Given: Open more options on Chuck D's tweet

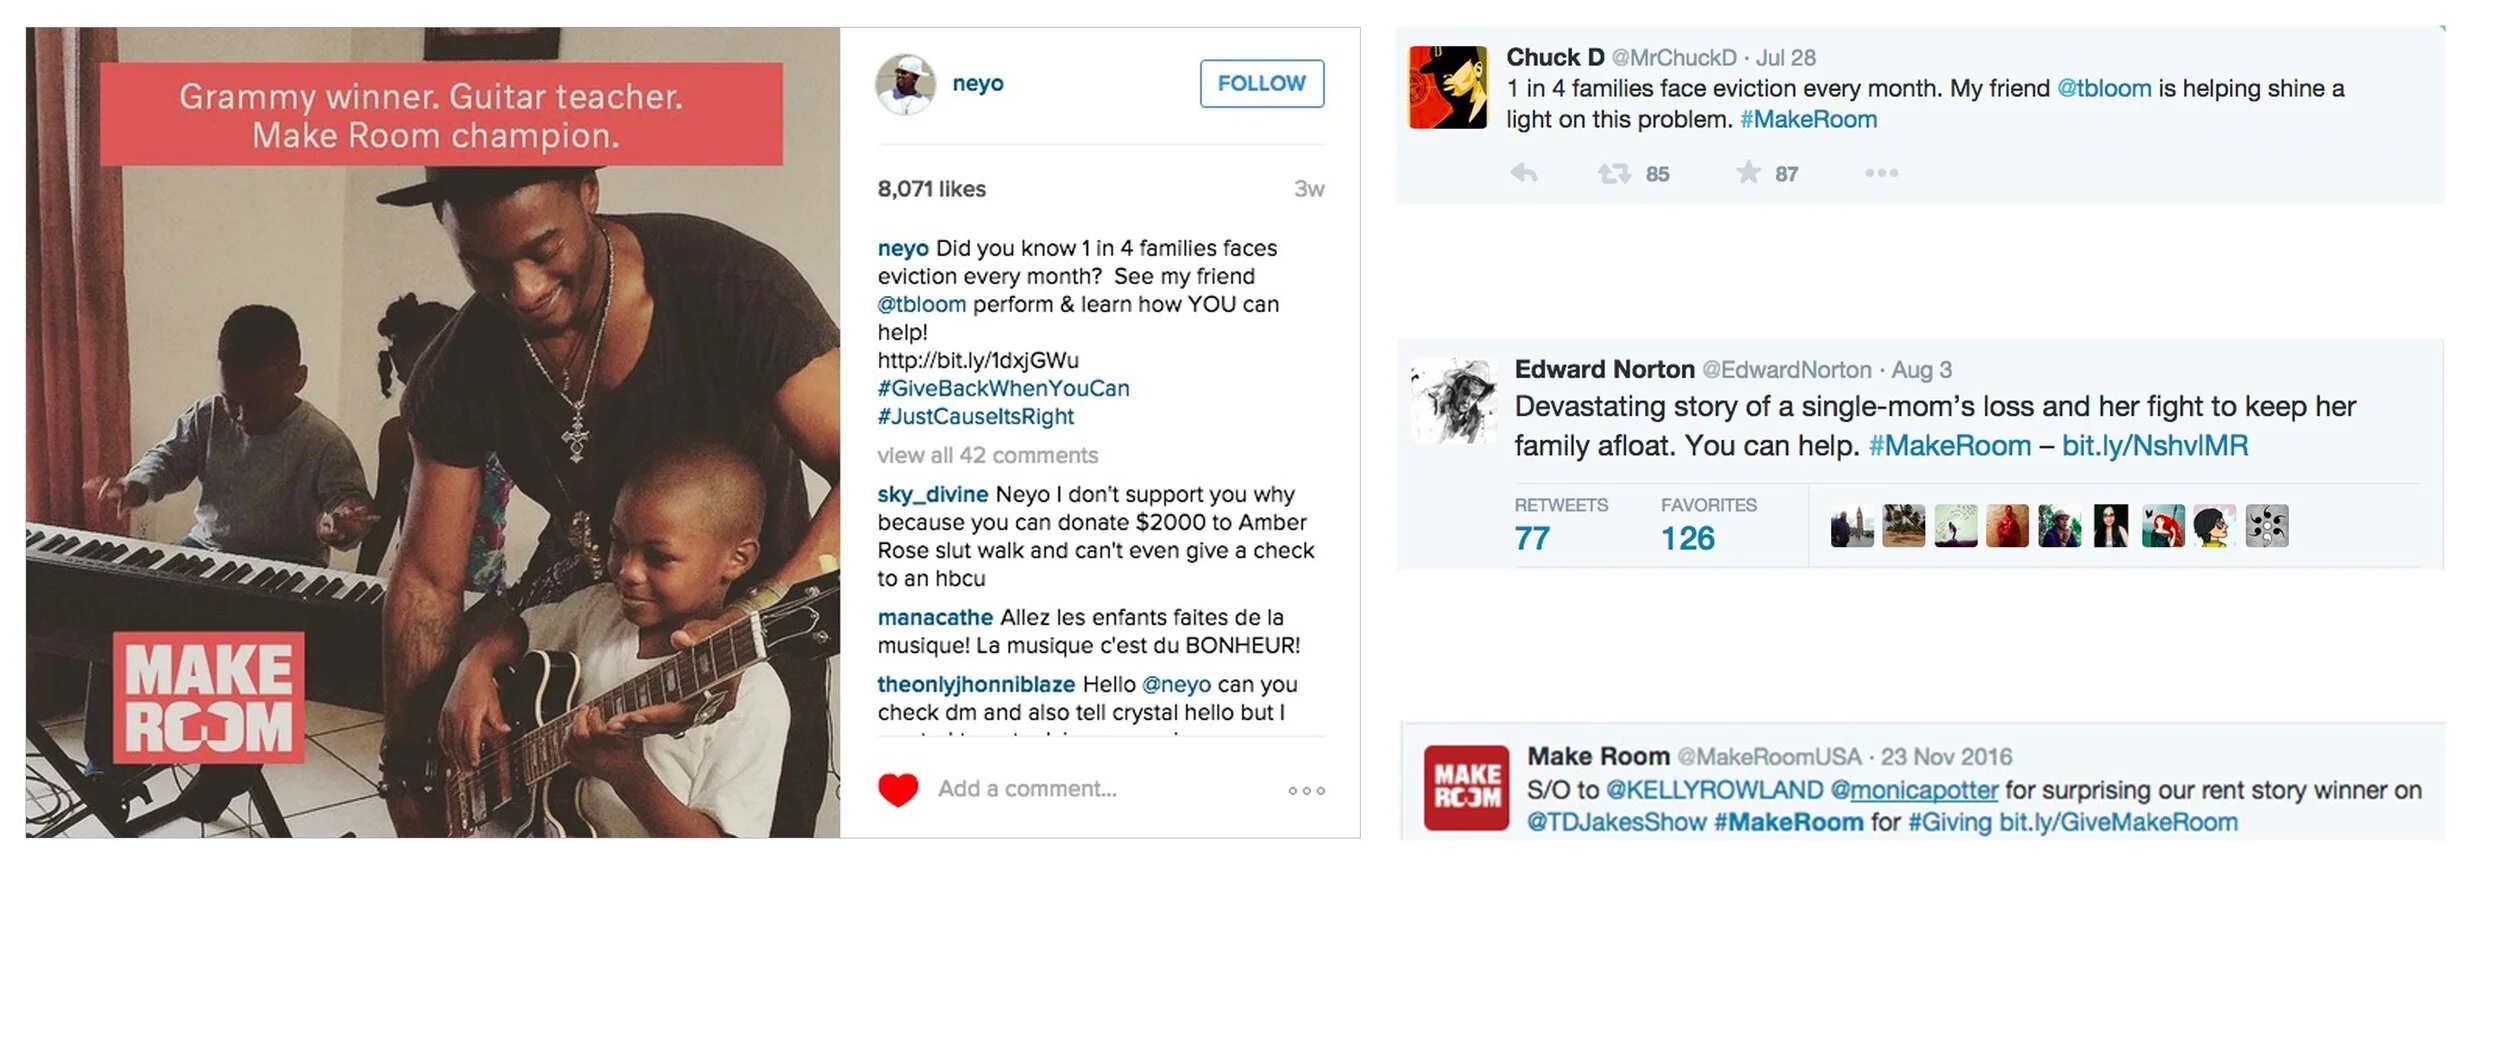Looking at the screenshot, I should pos(1881,173).
